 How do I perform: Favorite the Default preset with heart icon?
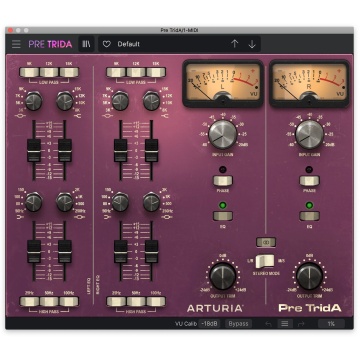coord(107,44)
